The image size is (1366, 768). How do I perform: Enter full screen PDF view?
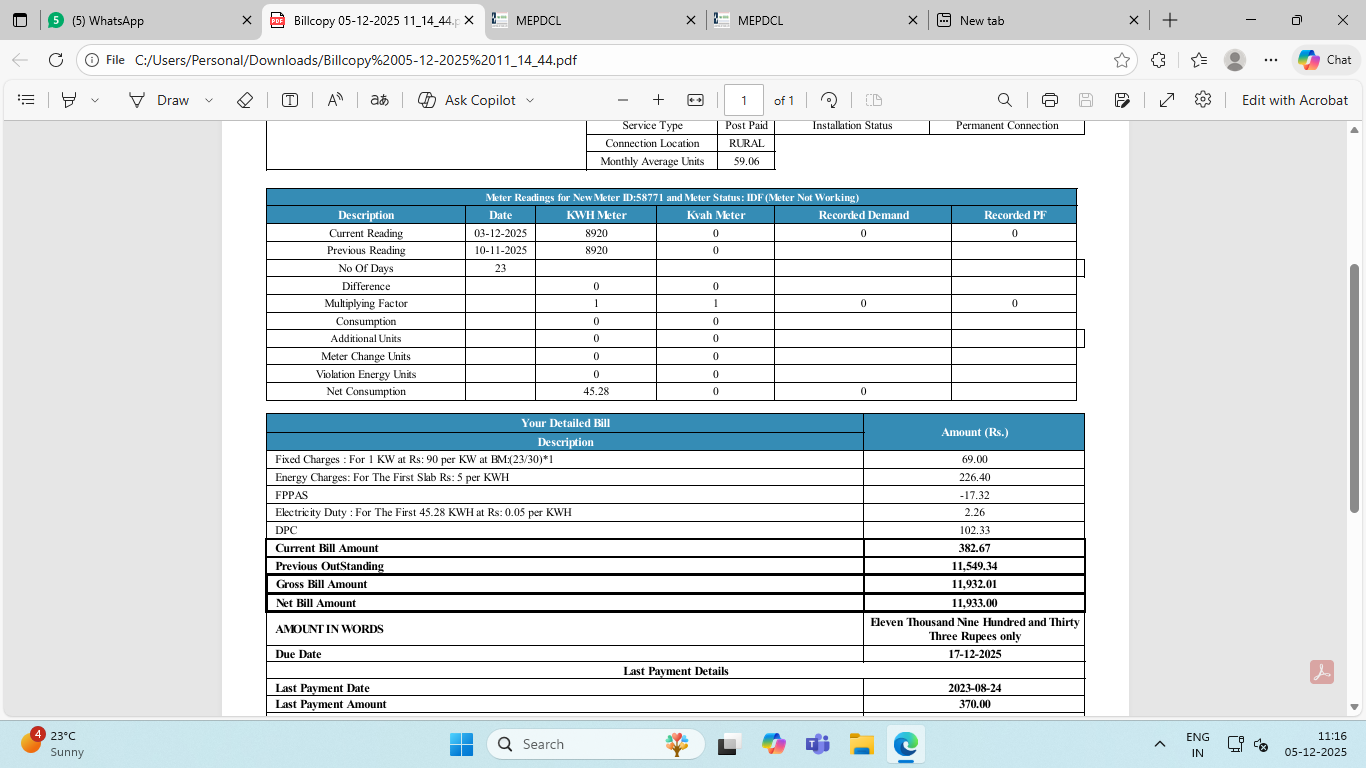tap(1166, 100)
